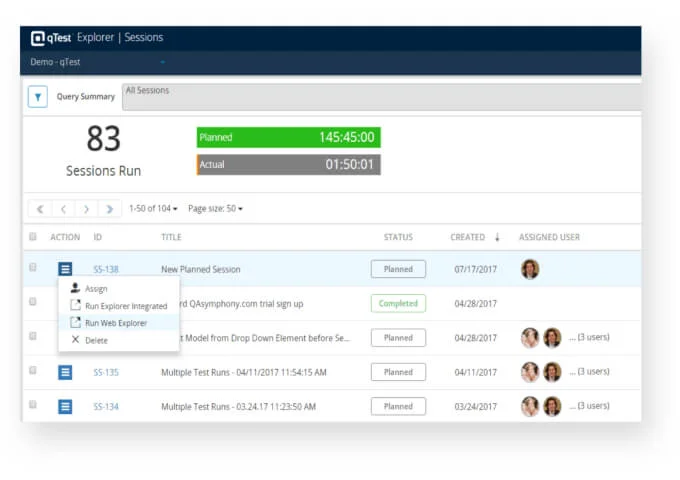Go to first page arrow
The height and width of the screenshot is (480, 680).
(40, 209)
